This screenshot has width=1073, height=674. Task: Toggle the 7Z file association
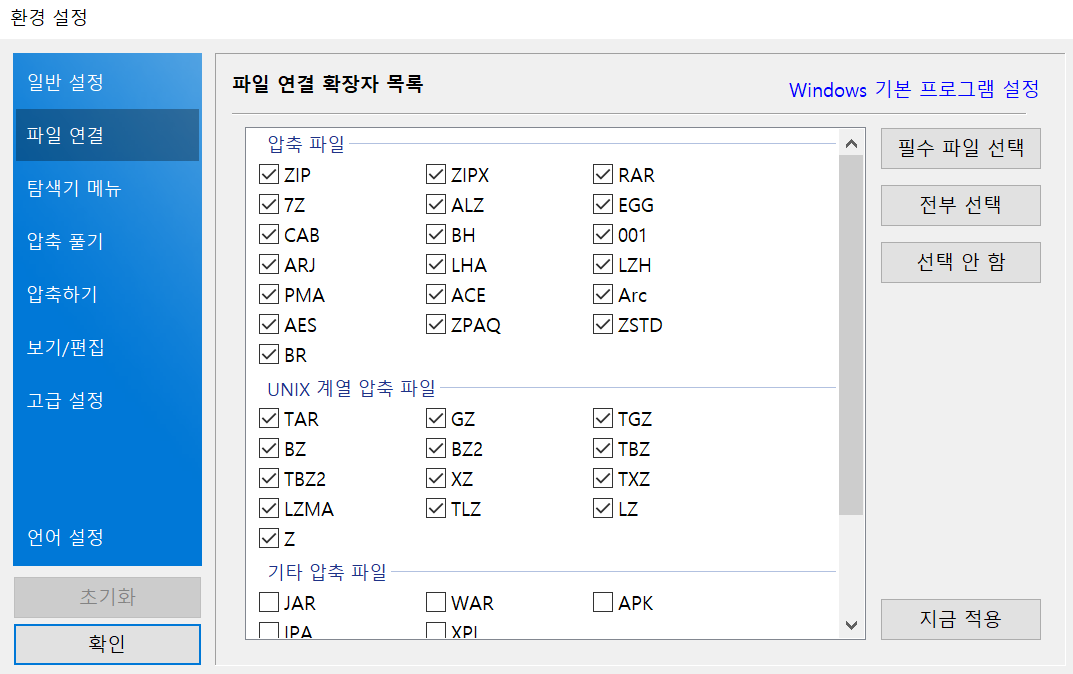268,204
